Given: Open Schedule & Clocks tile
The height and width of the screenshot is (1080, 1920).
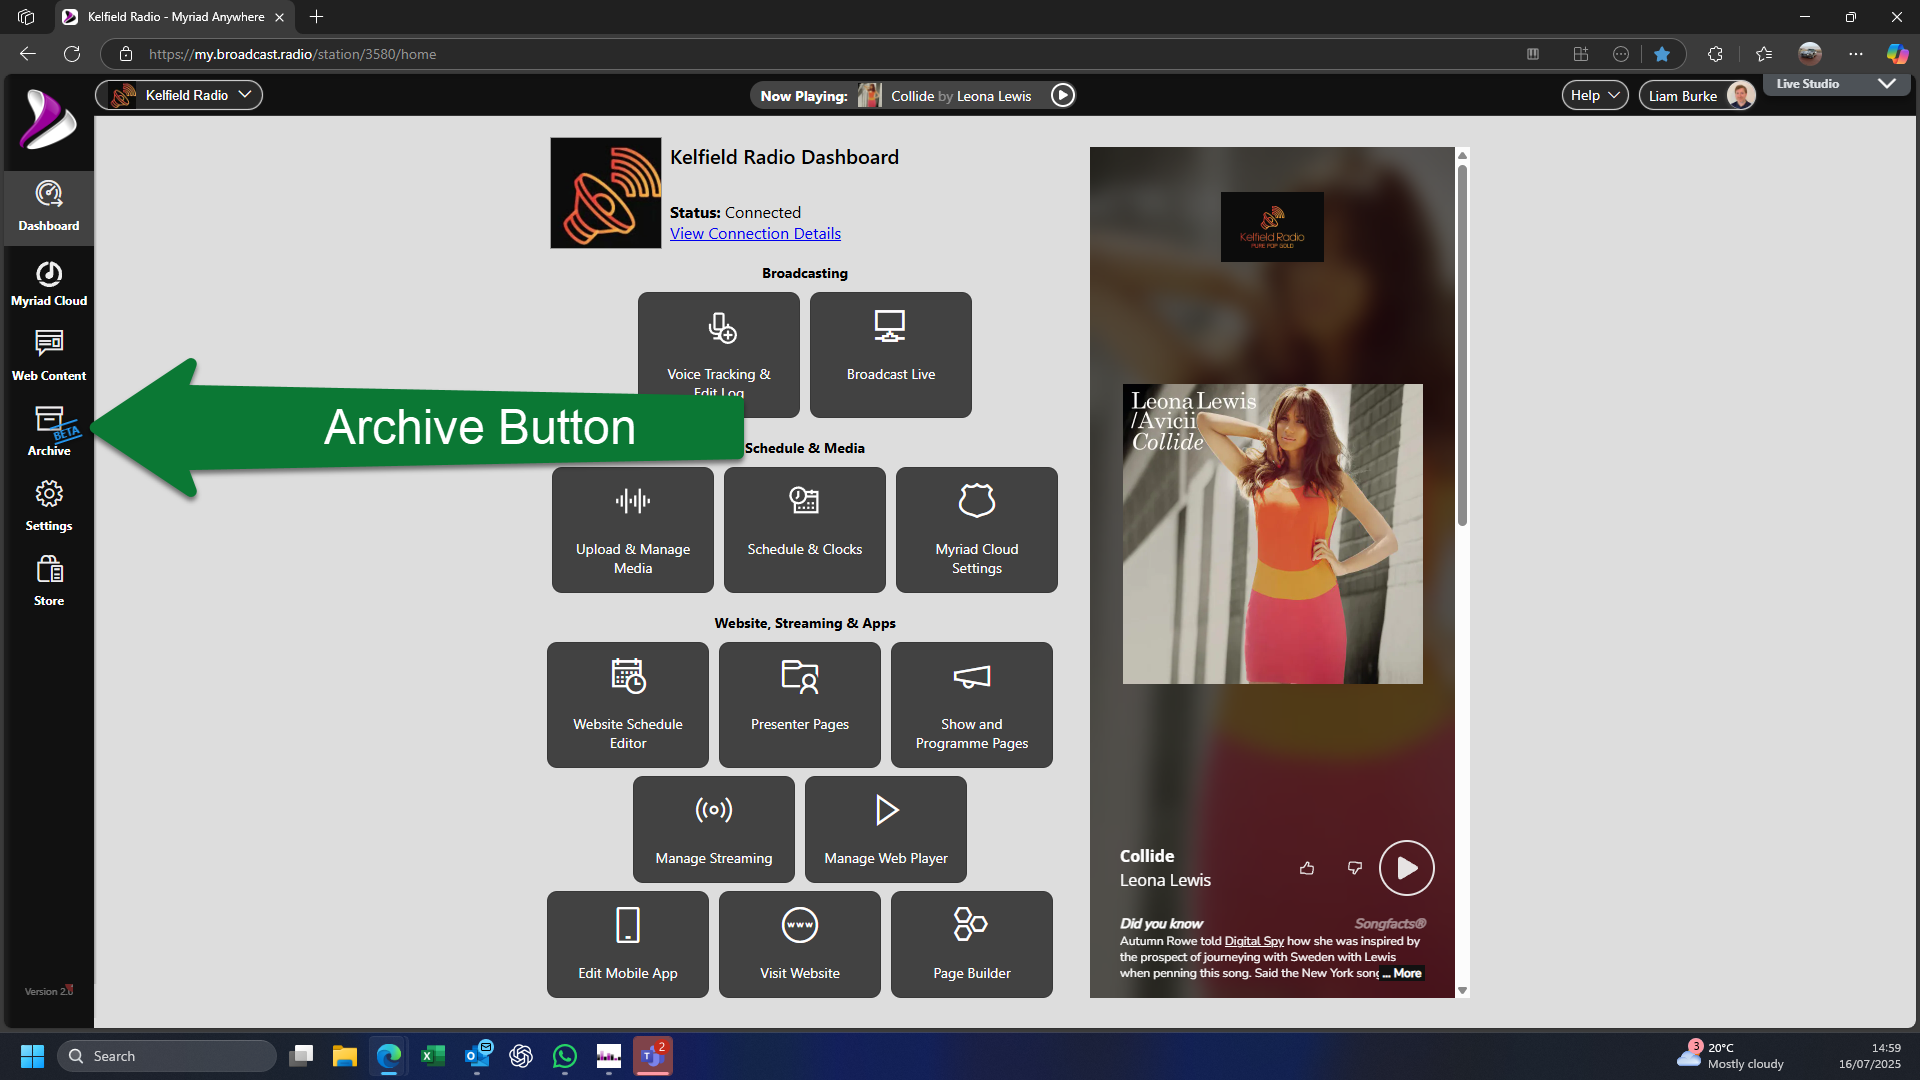Looking at the screenshot, I should coord(804,530).
